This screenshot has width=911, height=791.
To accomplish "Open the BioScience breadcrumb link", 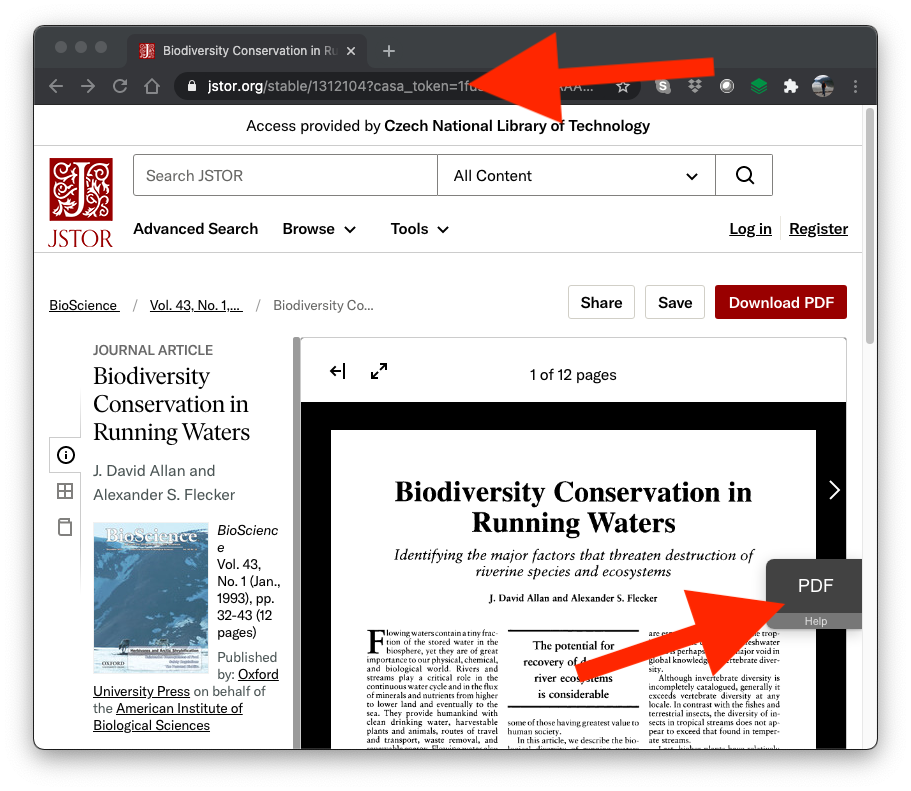I will coord(84,305).
